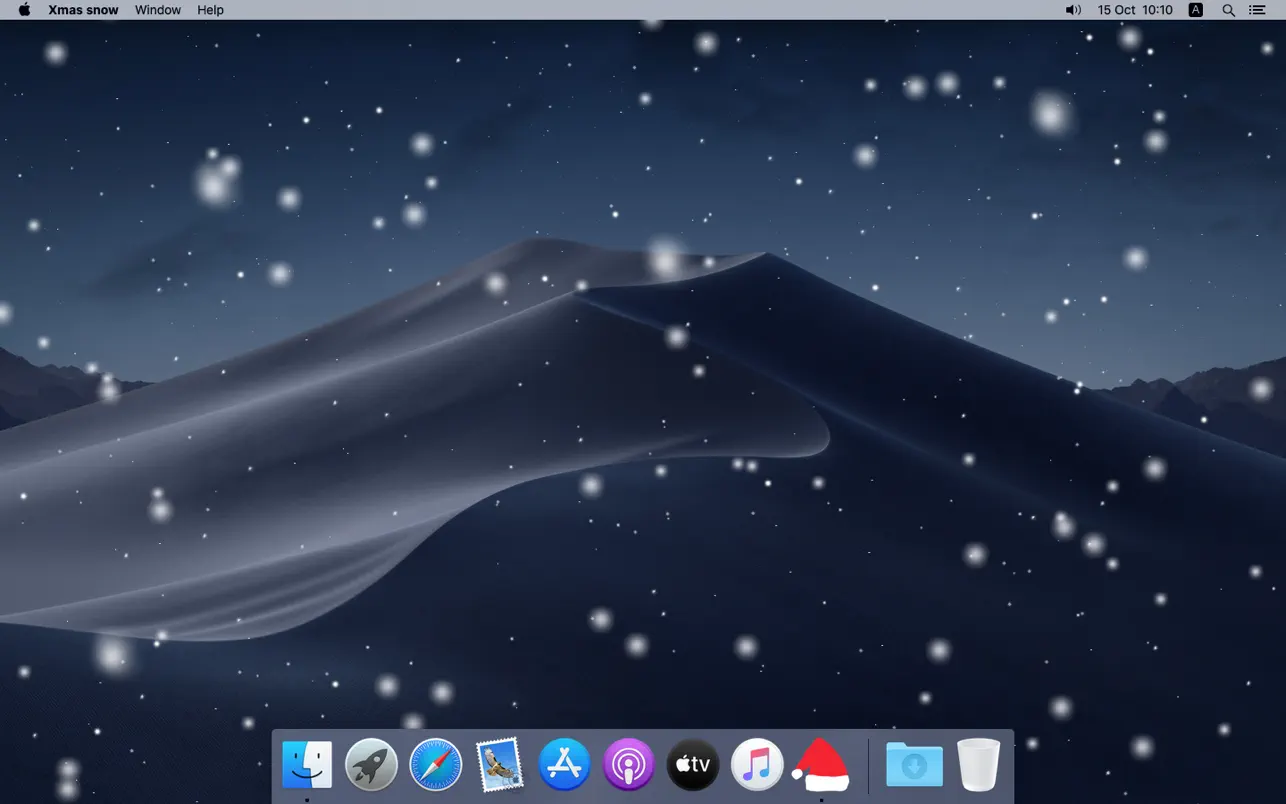Open the Xmas snow application menu
Image resolution: width=1286 pixels, height=804 pixels.
pyautogui.click(x=83, y=10)
